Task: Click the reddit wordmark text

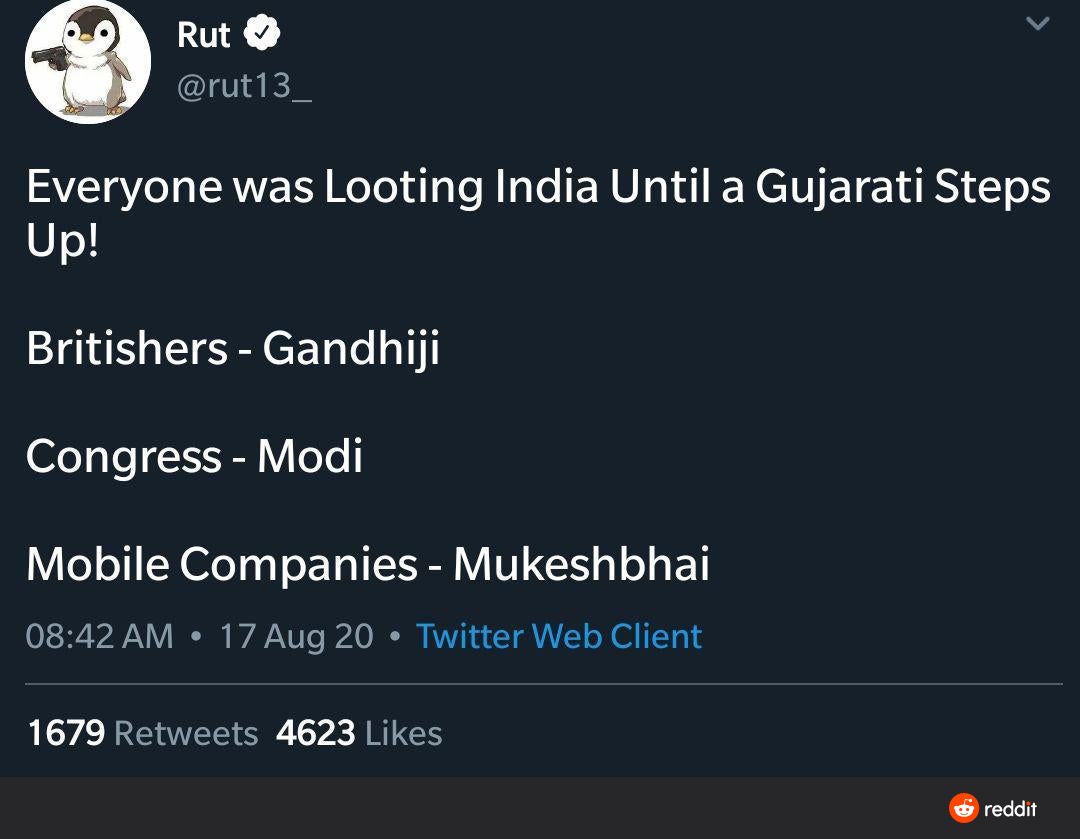Action: coord(1010,808)
